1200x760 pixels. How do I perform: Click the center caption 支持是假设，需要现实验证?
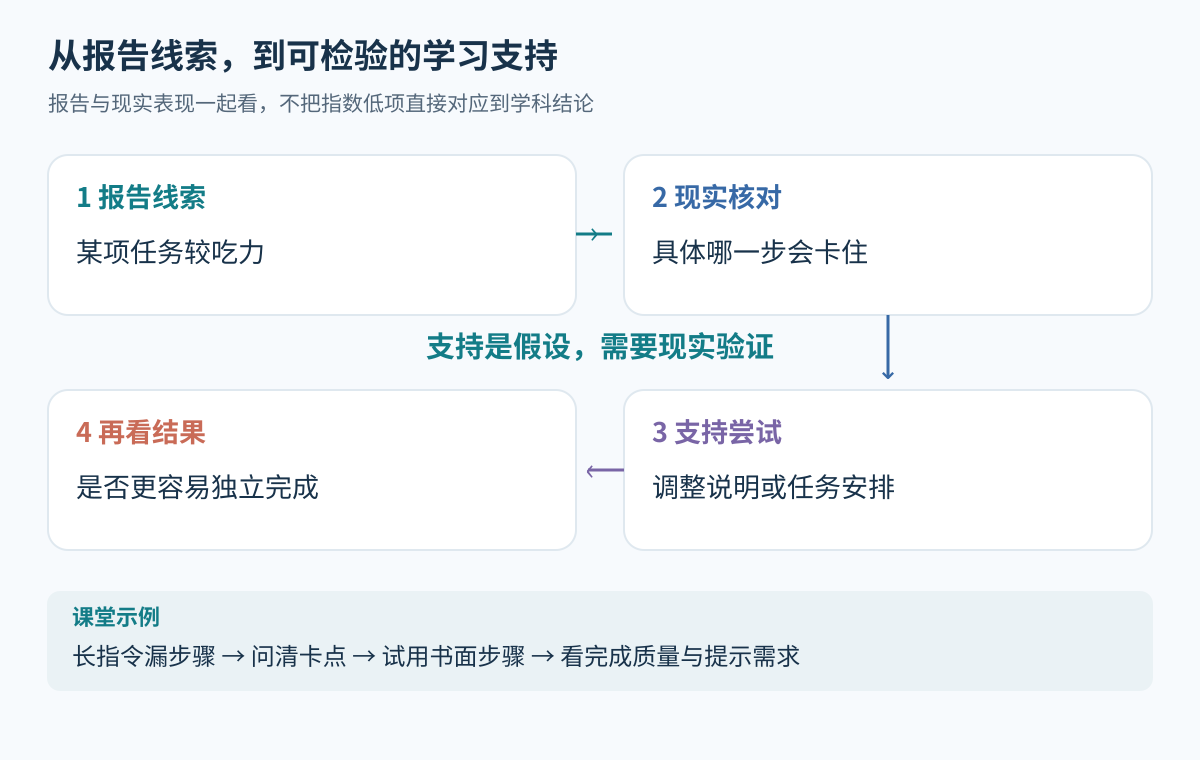click(x=600, y=347)
